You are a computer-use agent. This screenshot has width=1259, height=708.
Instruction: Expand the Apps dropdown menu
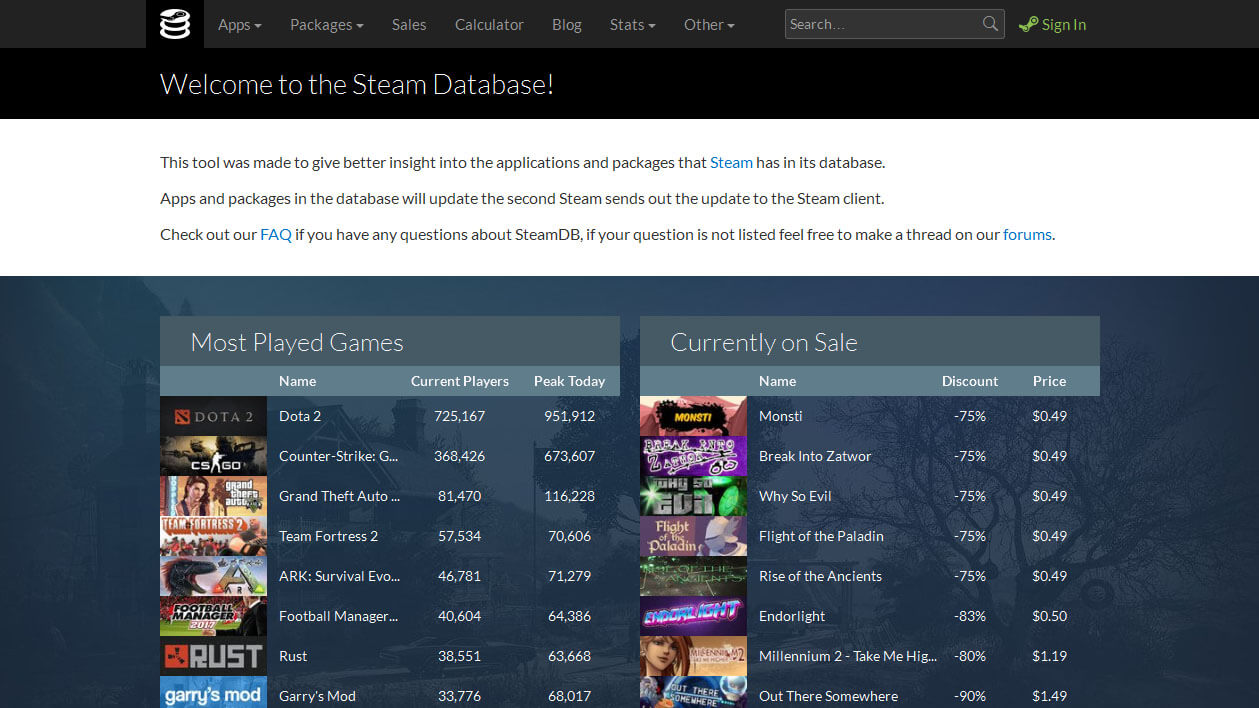pos(240,24)
